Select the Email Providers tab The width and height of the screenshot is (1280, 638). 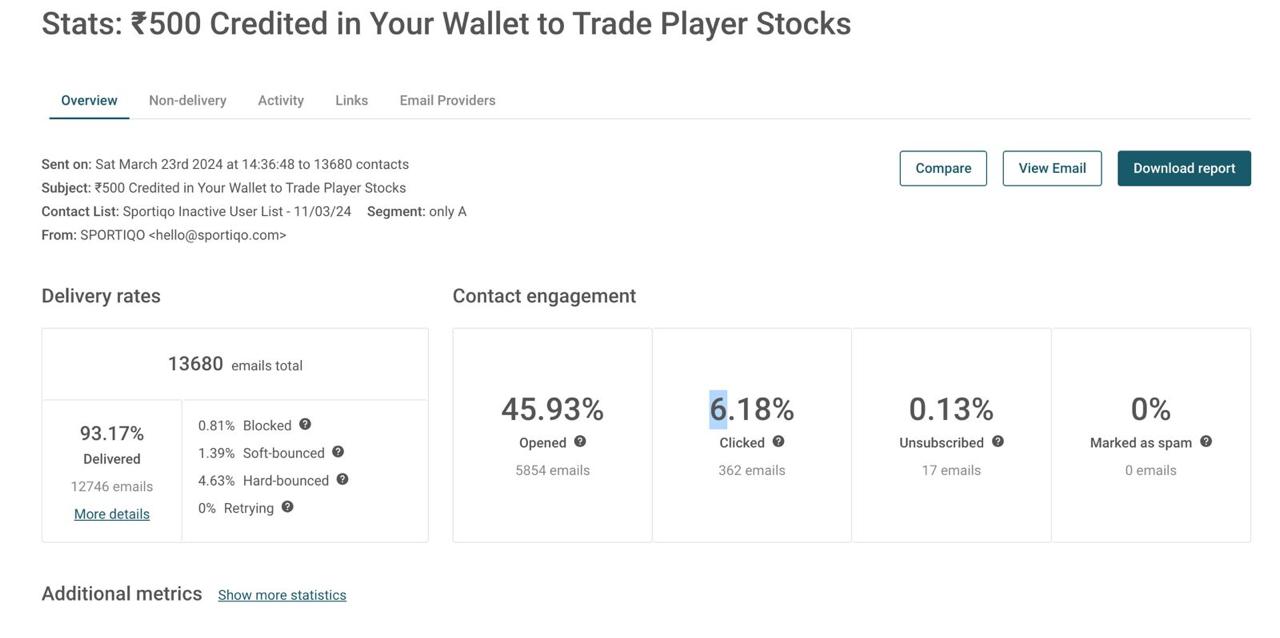pyautogui.click(x=447, y=100)
